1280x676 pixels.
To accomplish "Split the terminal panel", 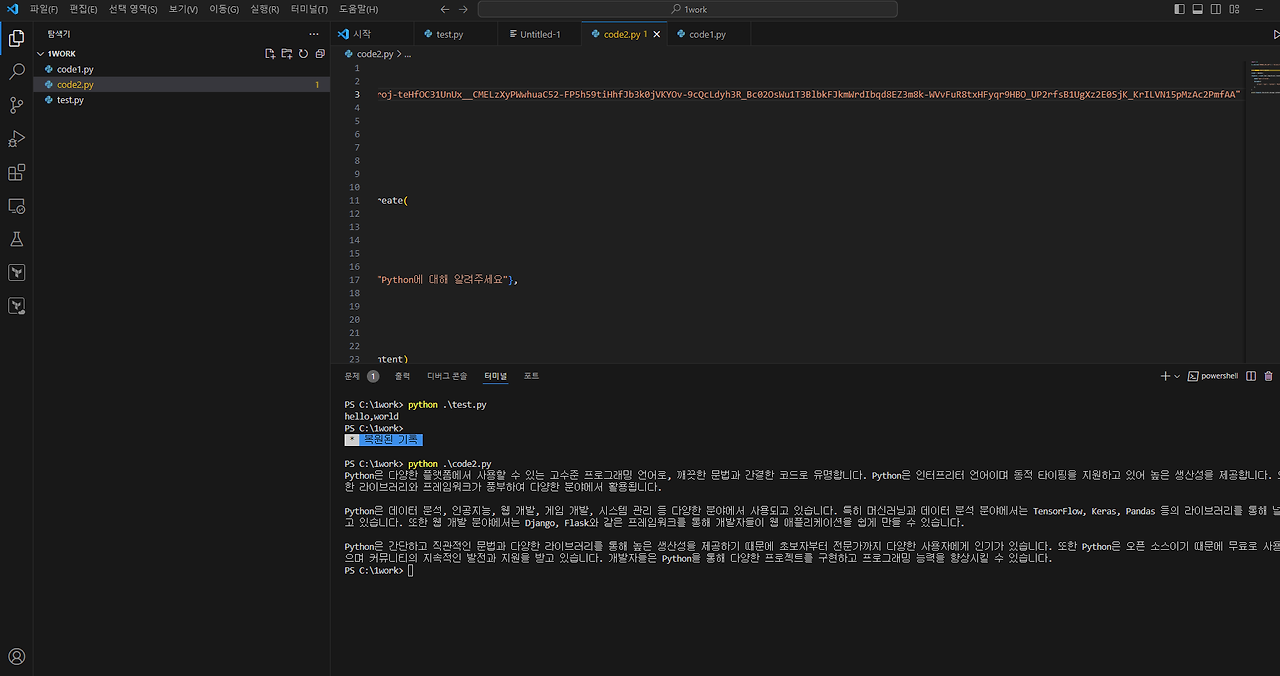I will [x=1251, y=376].
